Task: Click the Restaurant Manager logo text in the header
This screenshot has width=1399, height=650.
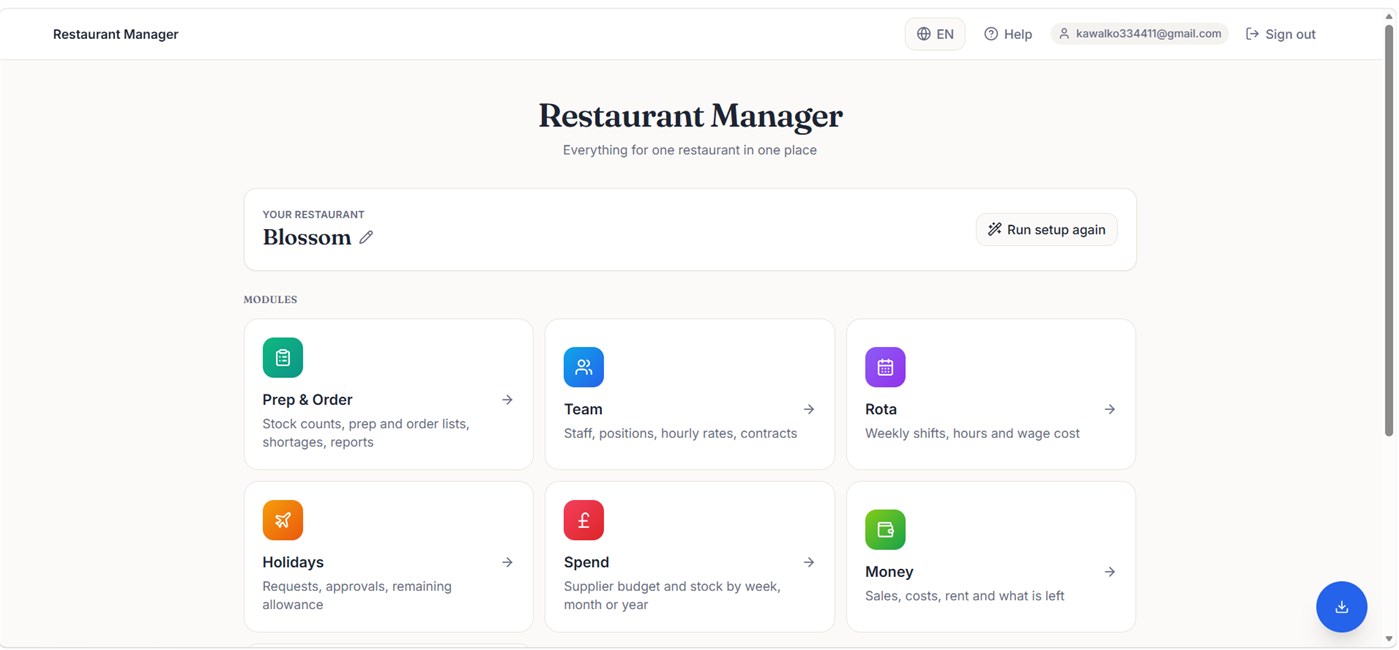Action: (115, 34)
